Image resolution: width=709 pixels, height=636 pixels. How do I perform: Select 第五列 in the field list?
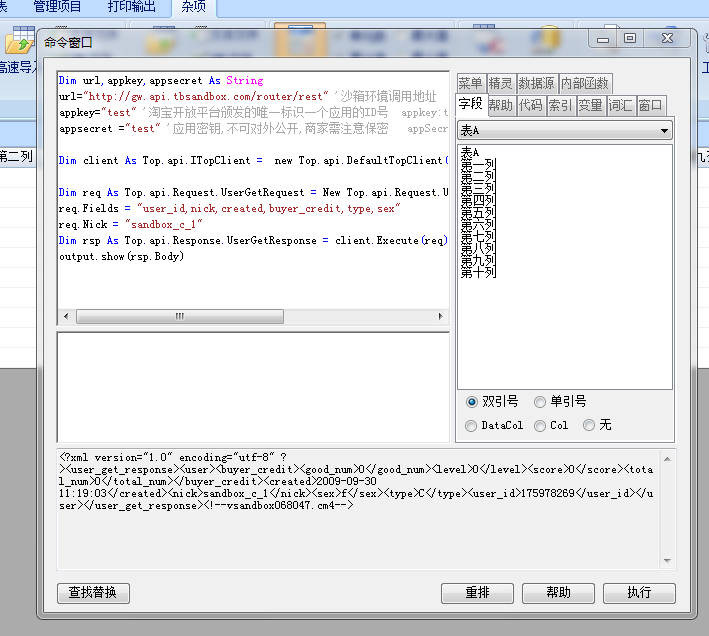coord(478,212)
